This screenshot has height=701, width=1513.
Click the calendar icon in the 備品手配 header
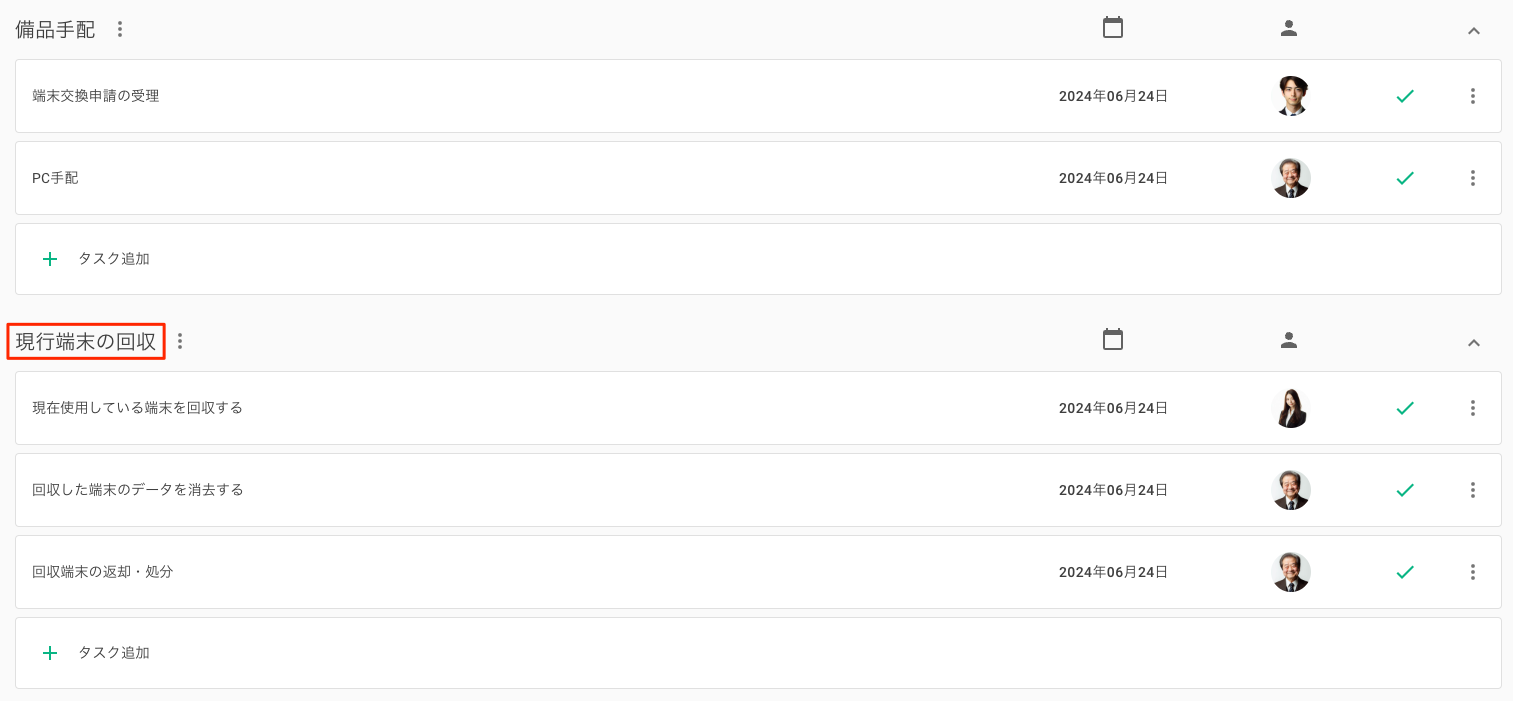tap(1113, 28)
